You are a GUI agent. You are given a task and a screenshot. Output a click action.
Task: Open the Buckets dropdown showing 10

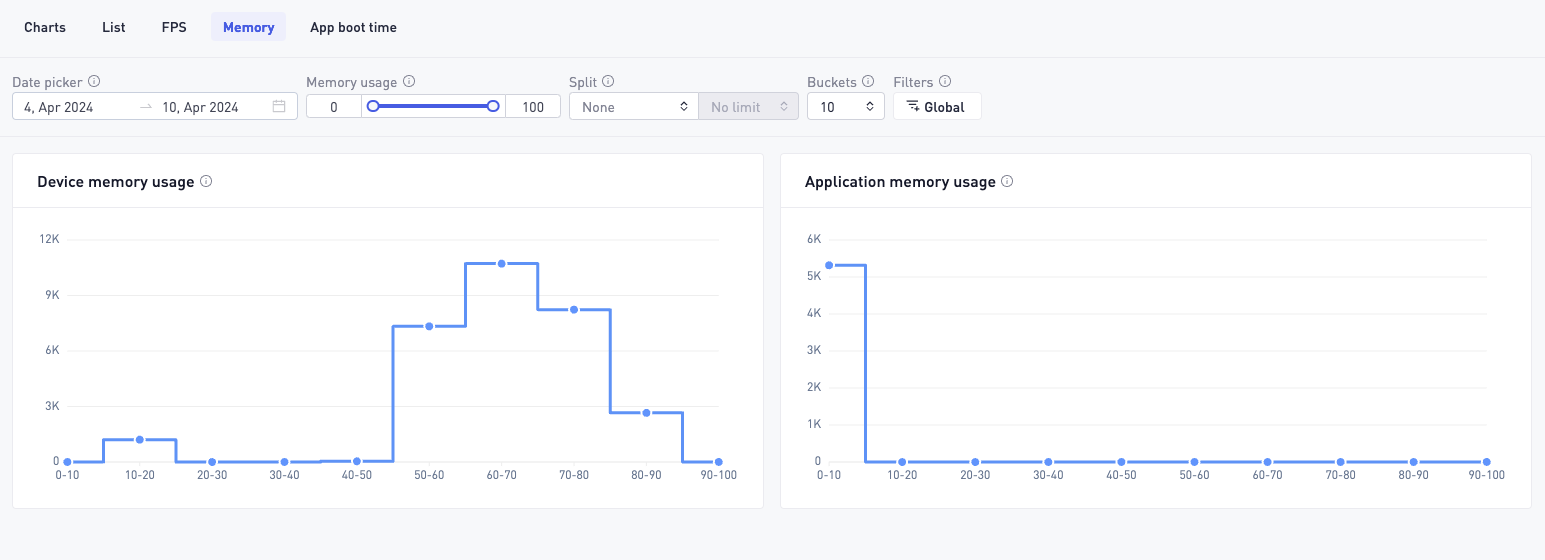point(846,106)
